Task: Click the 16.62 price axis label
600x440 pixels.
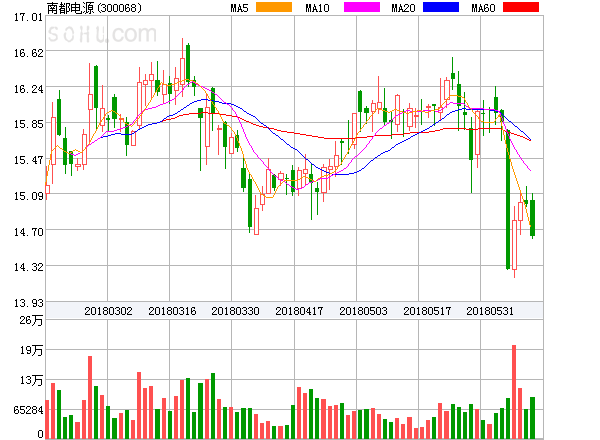Action: pos(28,53)
